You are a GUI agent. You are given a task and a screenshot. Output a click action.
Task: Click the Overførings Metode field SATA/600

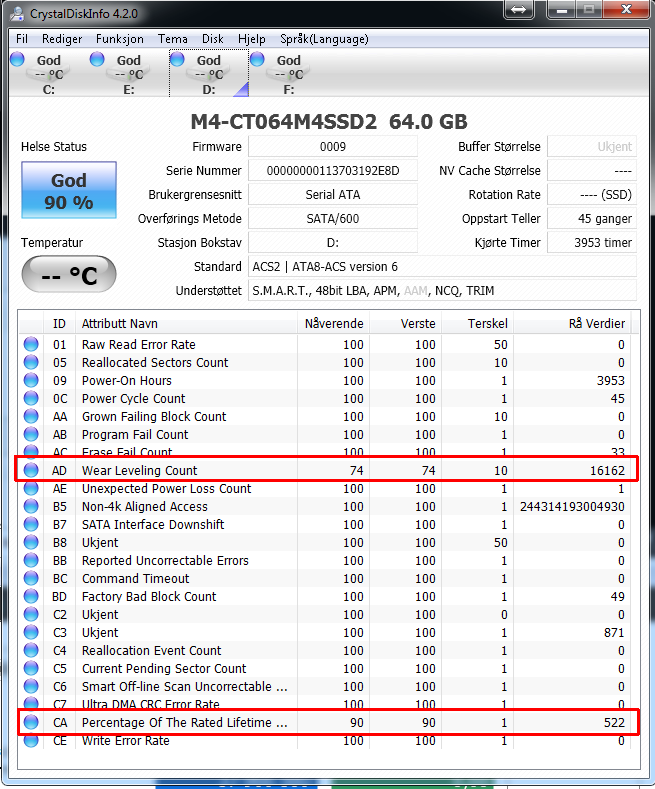(333, 218)
